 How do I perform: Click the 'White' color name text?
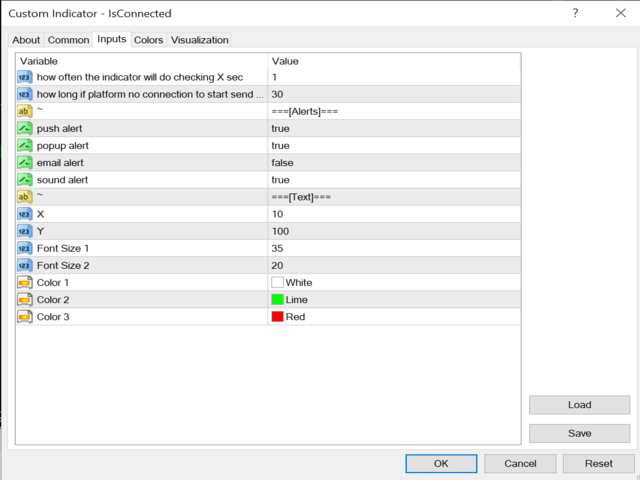(299, 283)
